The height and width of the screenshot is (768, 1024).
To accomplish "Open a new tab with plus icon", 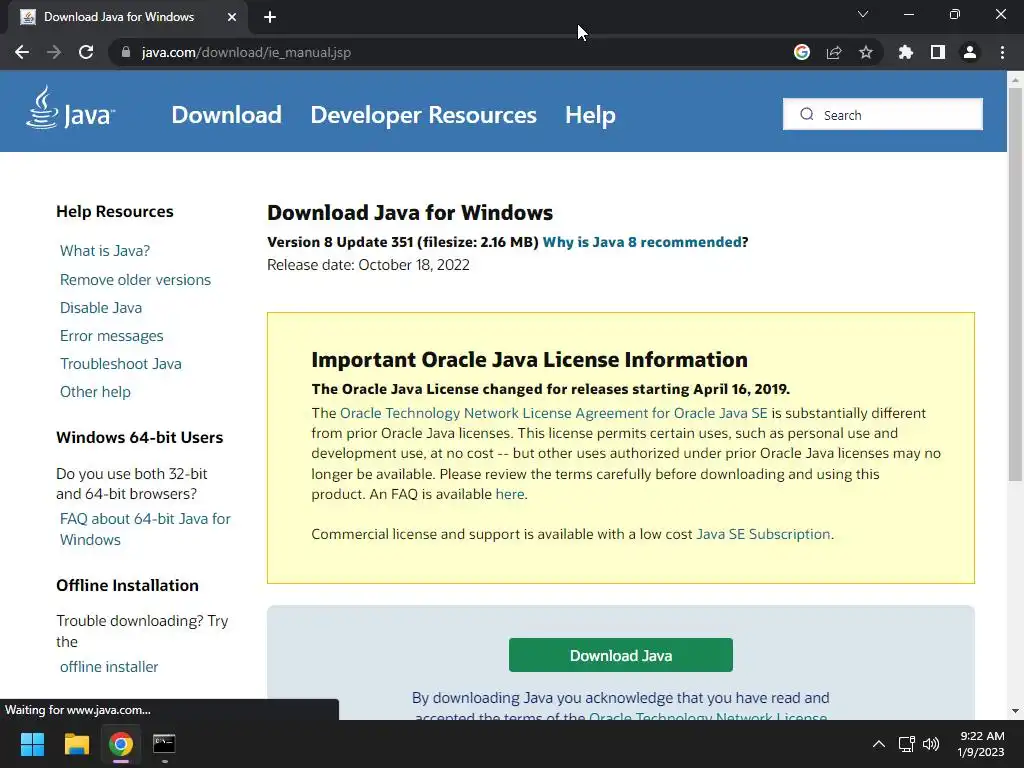I will tap(270, 17).
